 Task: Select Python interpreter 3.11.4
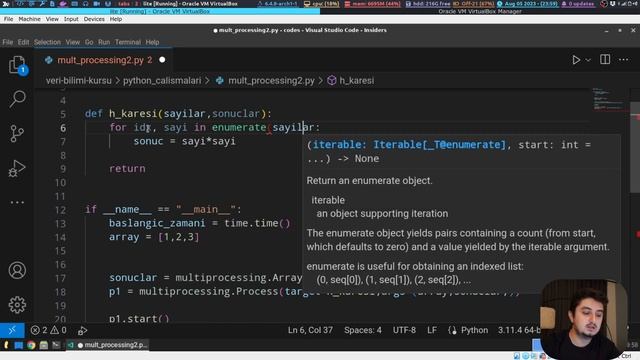[x=518, y=330]
